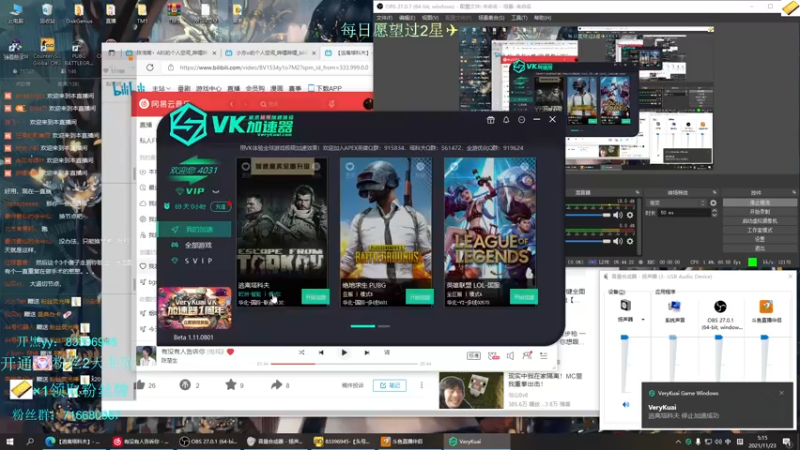Switch to second page indicator in VK game carousel
Viewport: 800px width, 450px height.
pos(384,326)
